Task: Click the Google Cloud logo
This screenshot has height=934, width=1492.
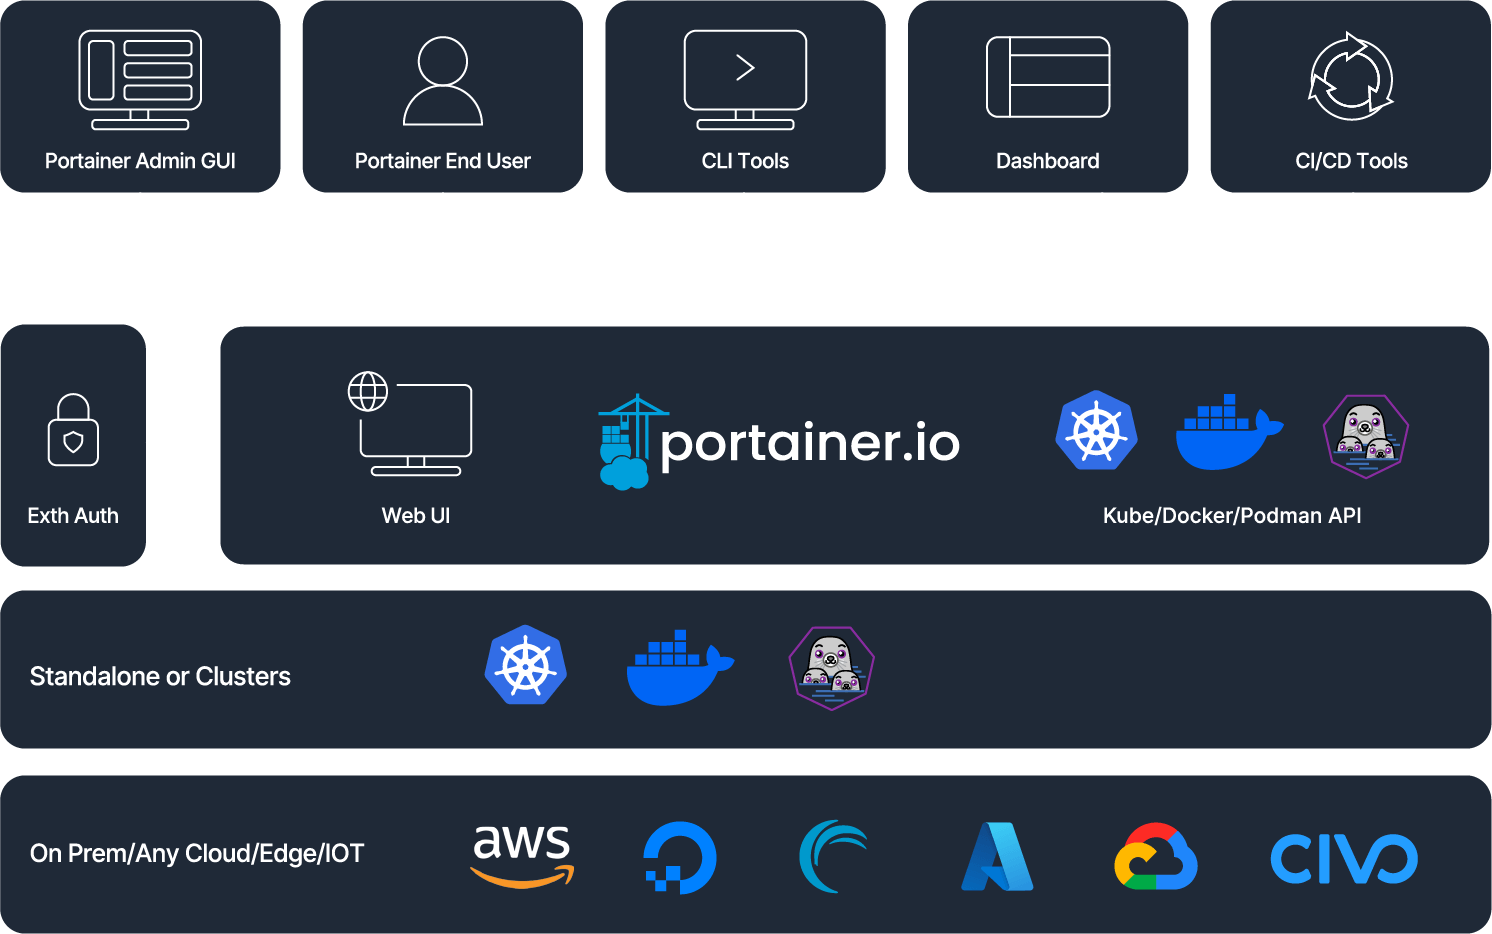Action: (1156, 857)
